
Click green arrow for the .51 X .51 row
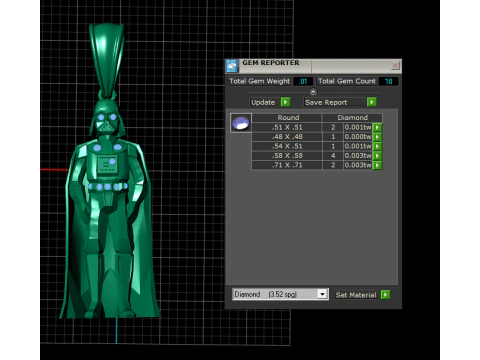click(377, 127)
